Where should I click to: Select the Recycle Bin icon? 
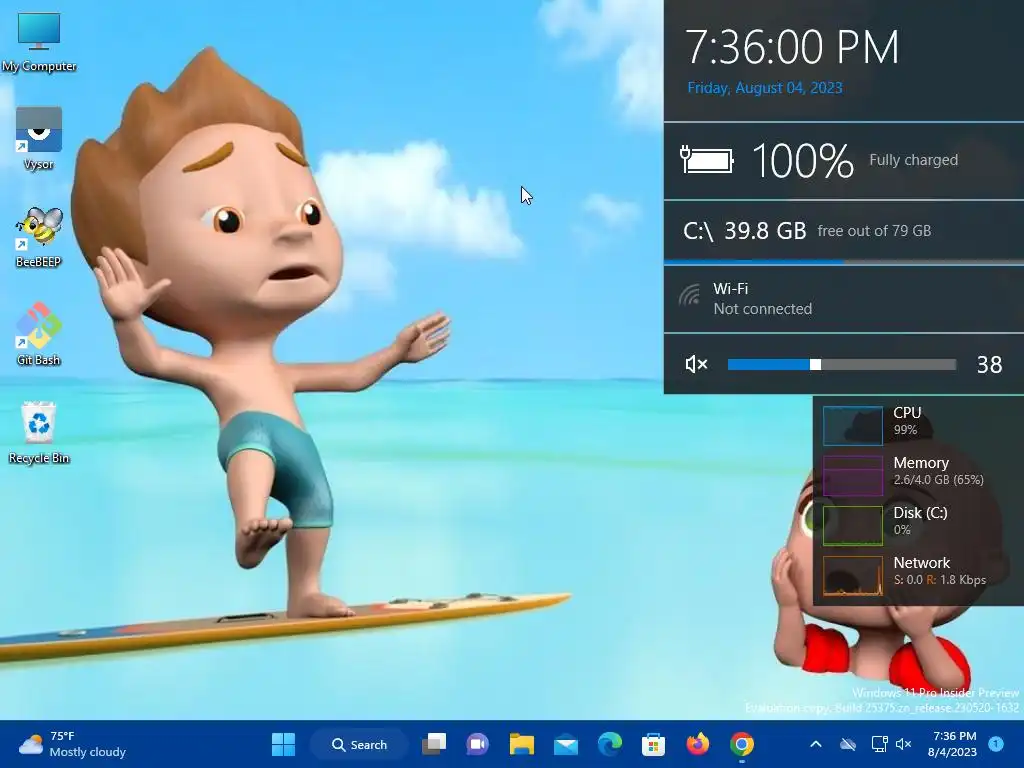click(39, 432)
